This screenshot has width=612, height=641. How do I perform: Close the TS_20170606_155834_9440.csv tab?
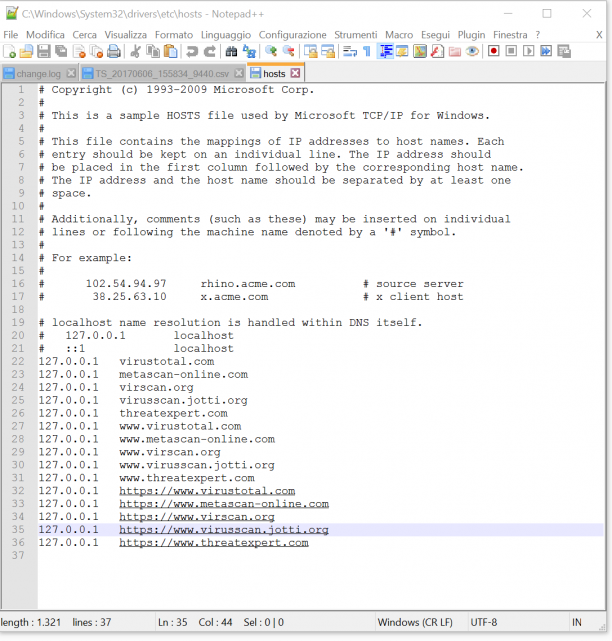pos(239,73)
